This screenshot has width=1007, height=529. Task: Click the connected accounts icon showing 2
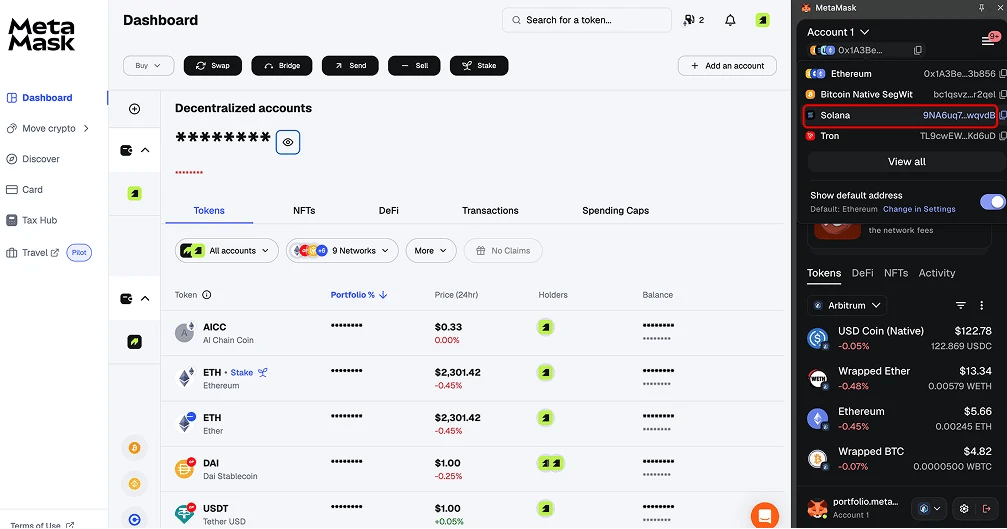[694, 20]
